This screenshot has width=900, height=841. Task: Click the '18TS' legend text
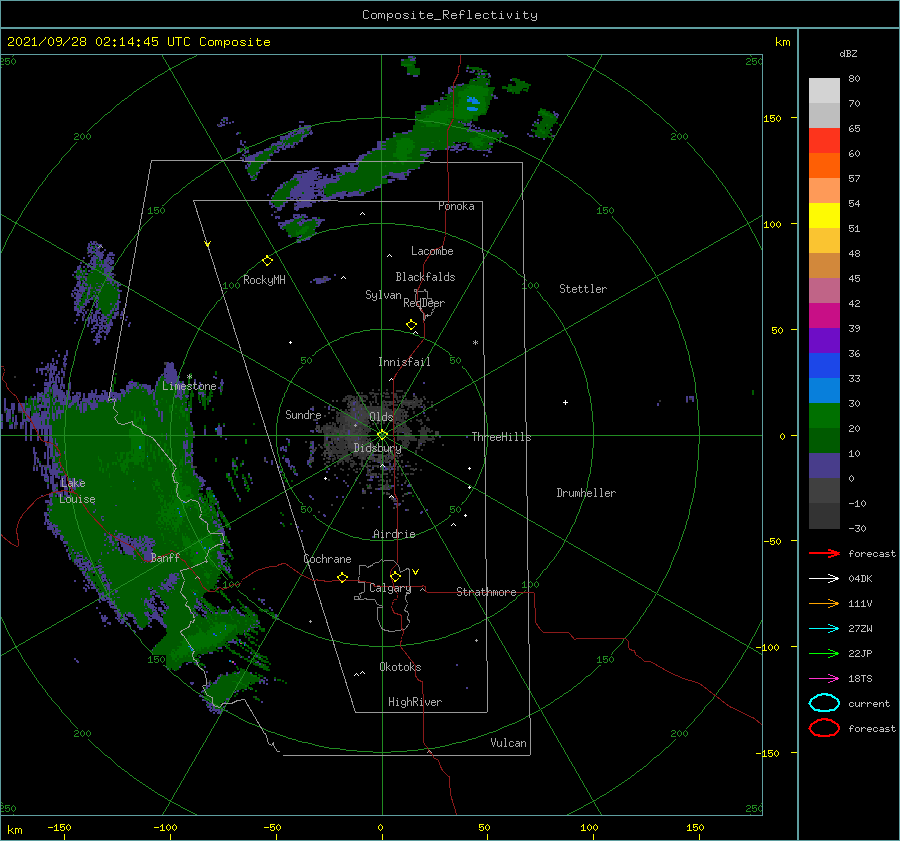[x=860, y=679]
